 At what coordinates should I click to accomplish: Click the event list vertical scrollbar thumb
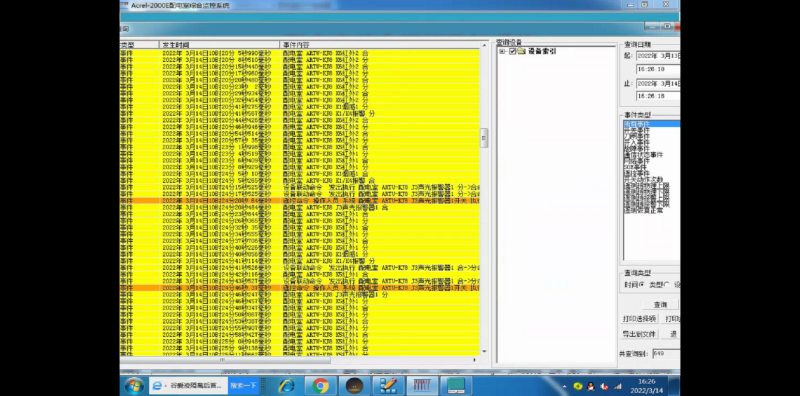pos(484,138)
